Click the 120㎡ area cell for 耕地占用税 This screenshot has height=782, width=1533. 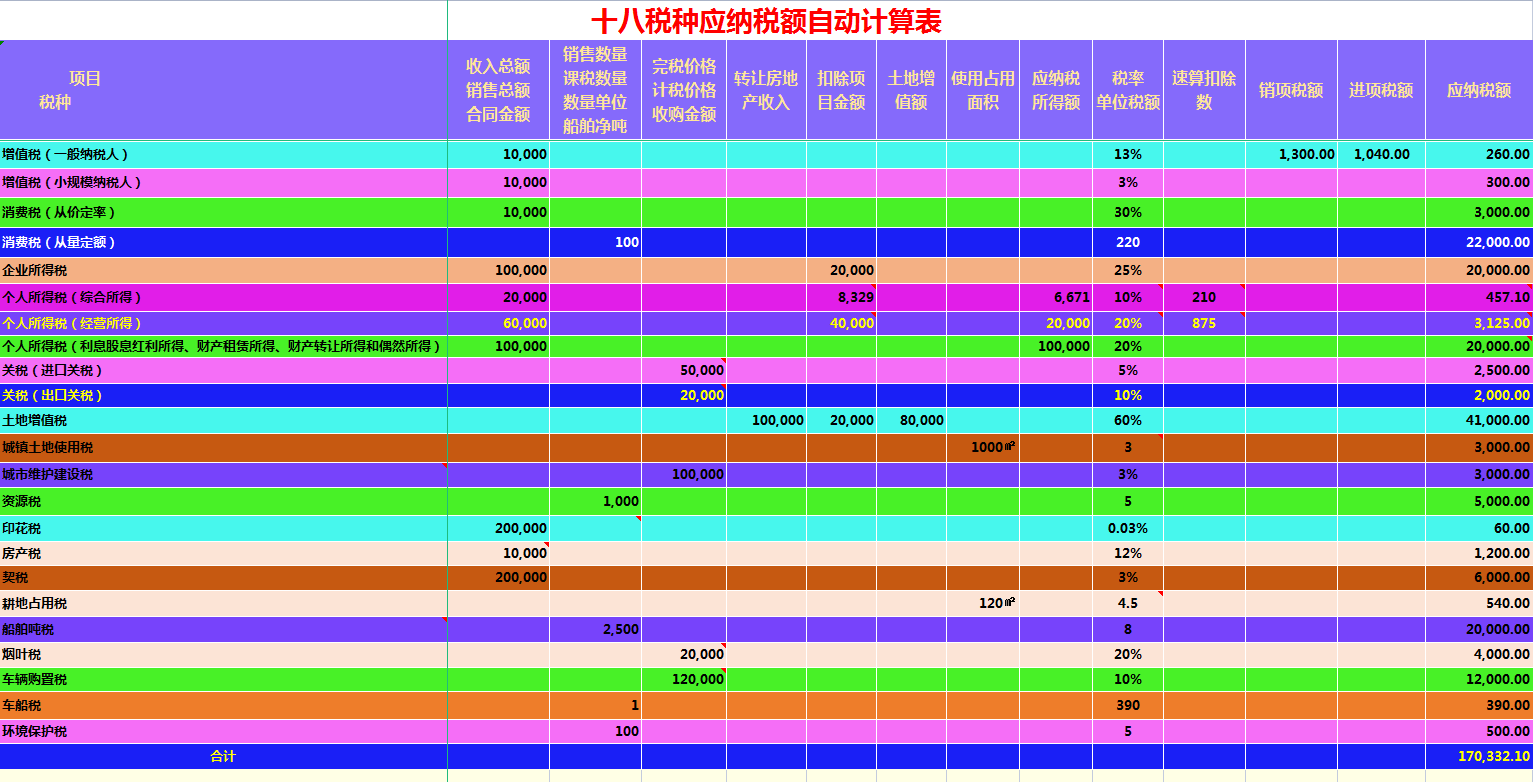pos(985,602)
